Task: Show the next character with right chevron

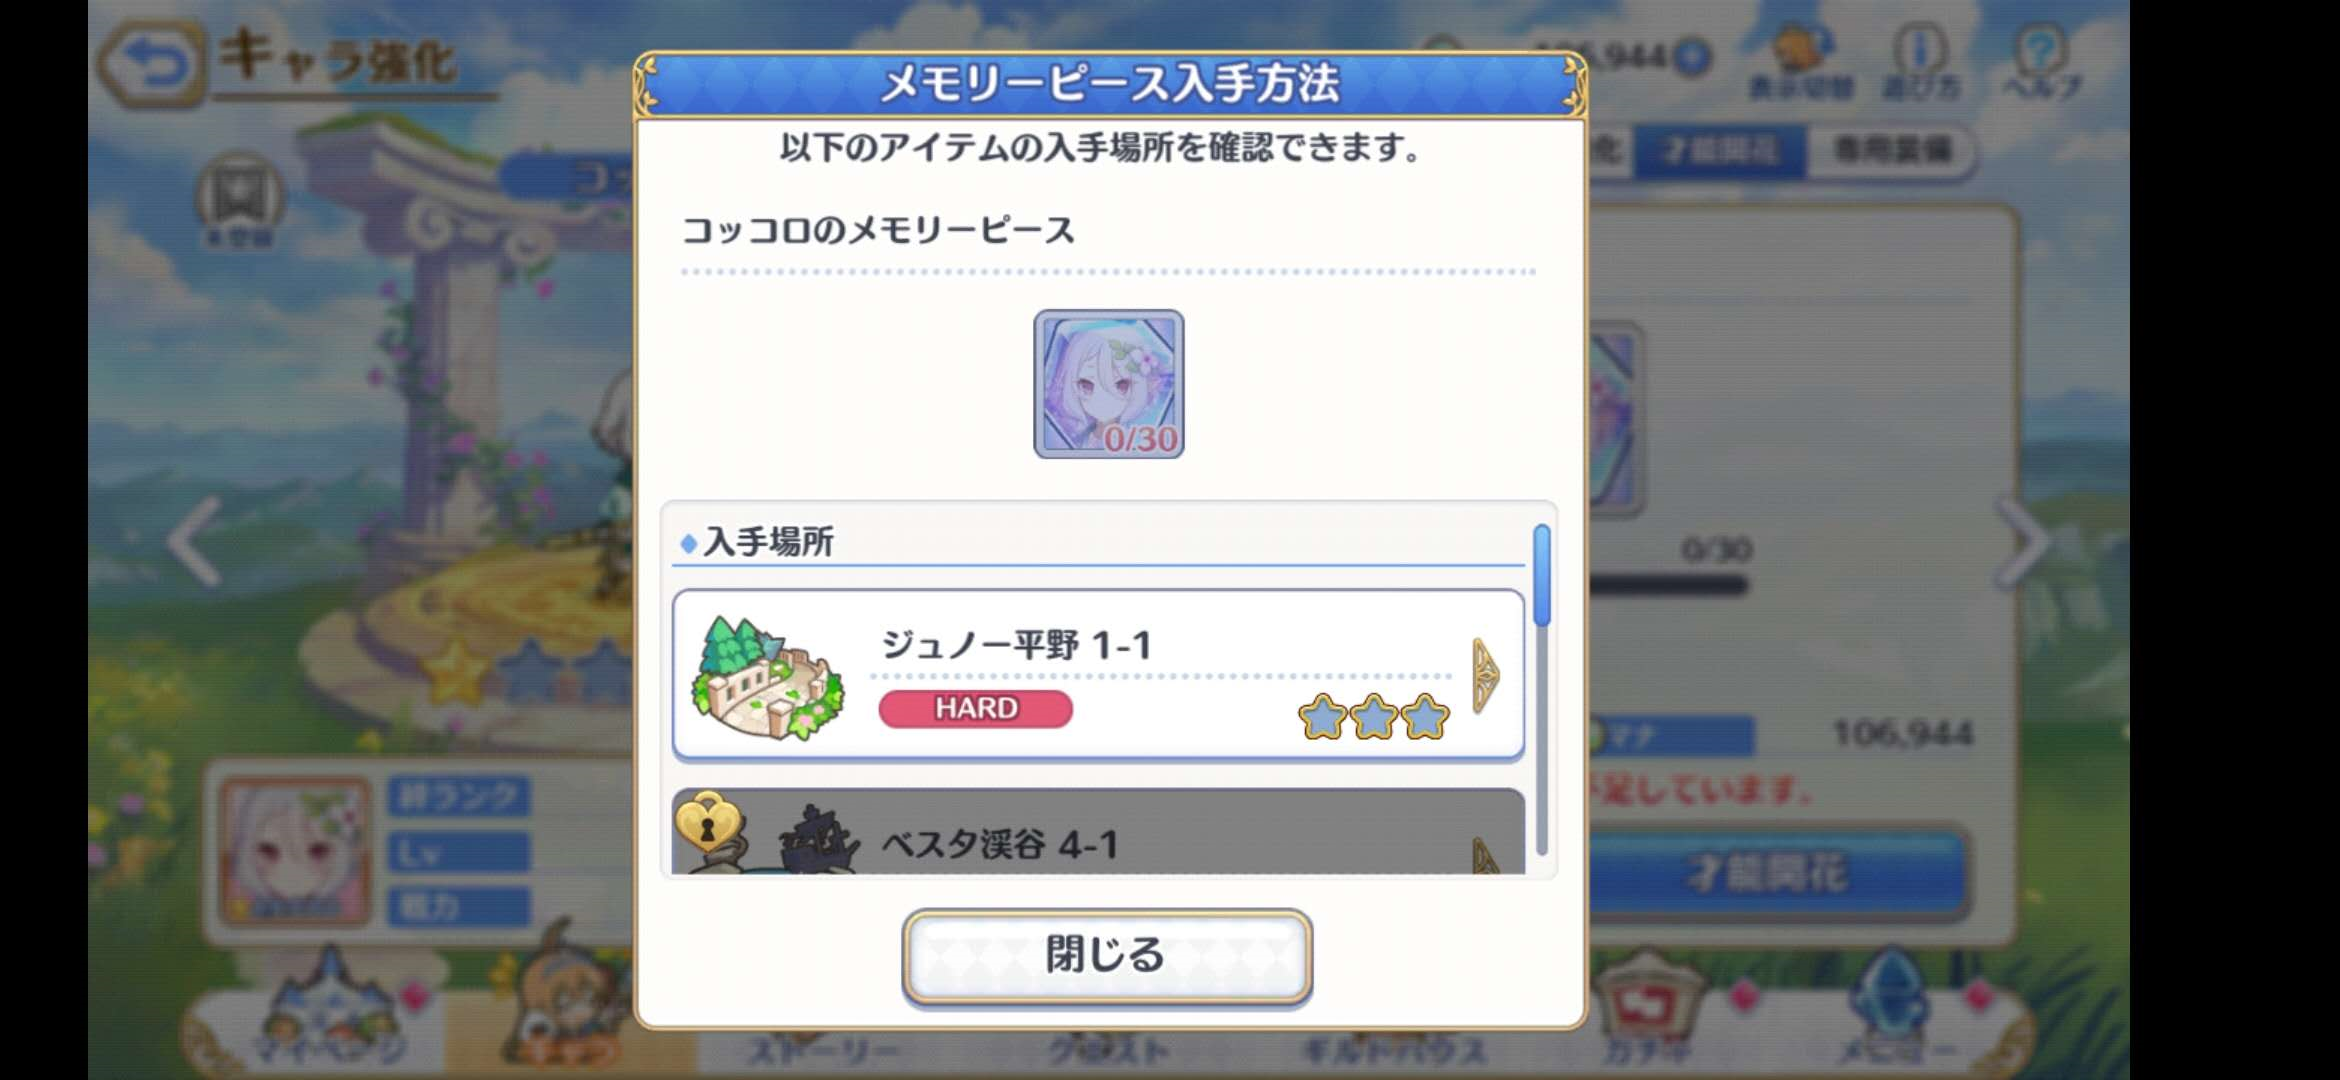Action: tap(2023, 543)
